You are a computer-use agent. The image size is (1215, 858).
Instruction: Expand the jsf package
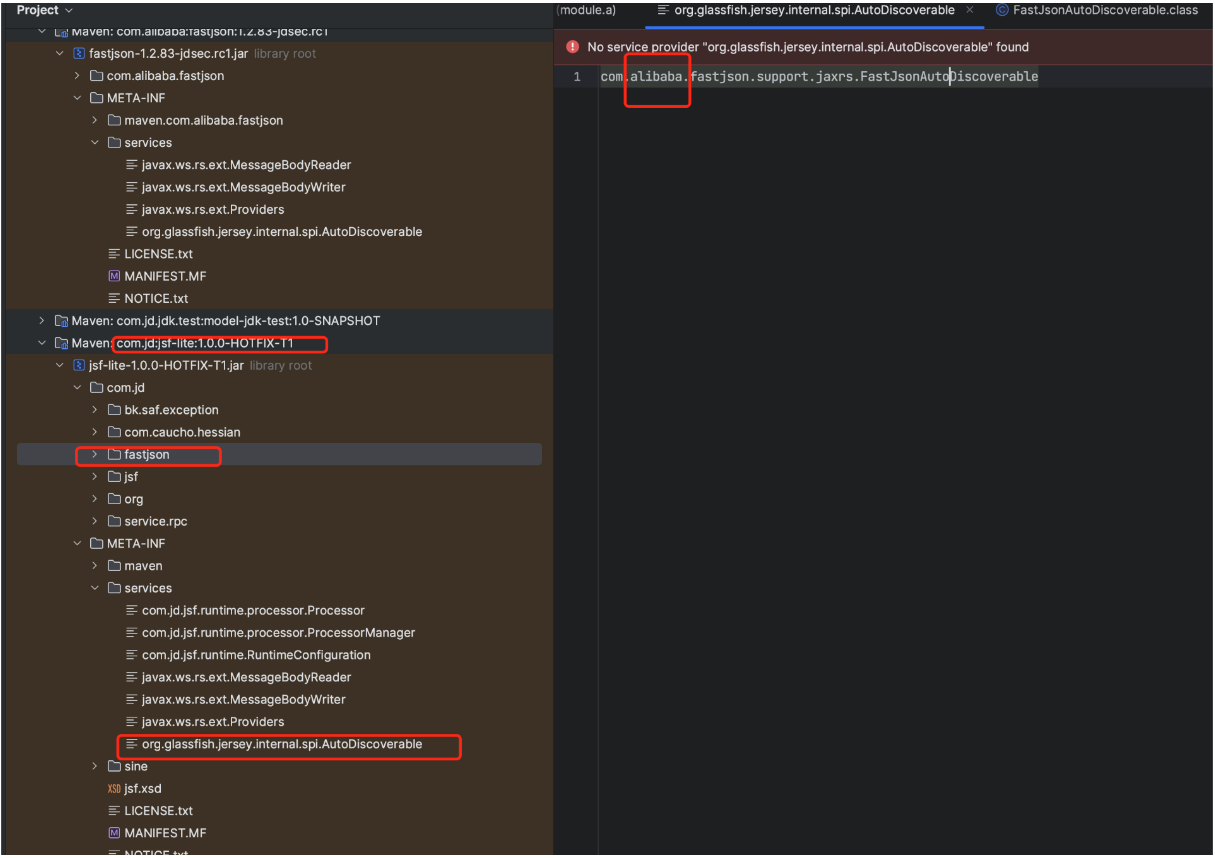(95, 477)
